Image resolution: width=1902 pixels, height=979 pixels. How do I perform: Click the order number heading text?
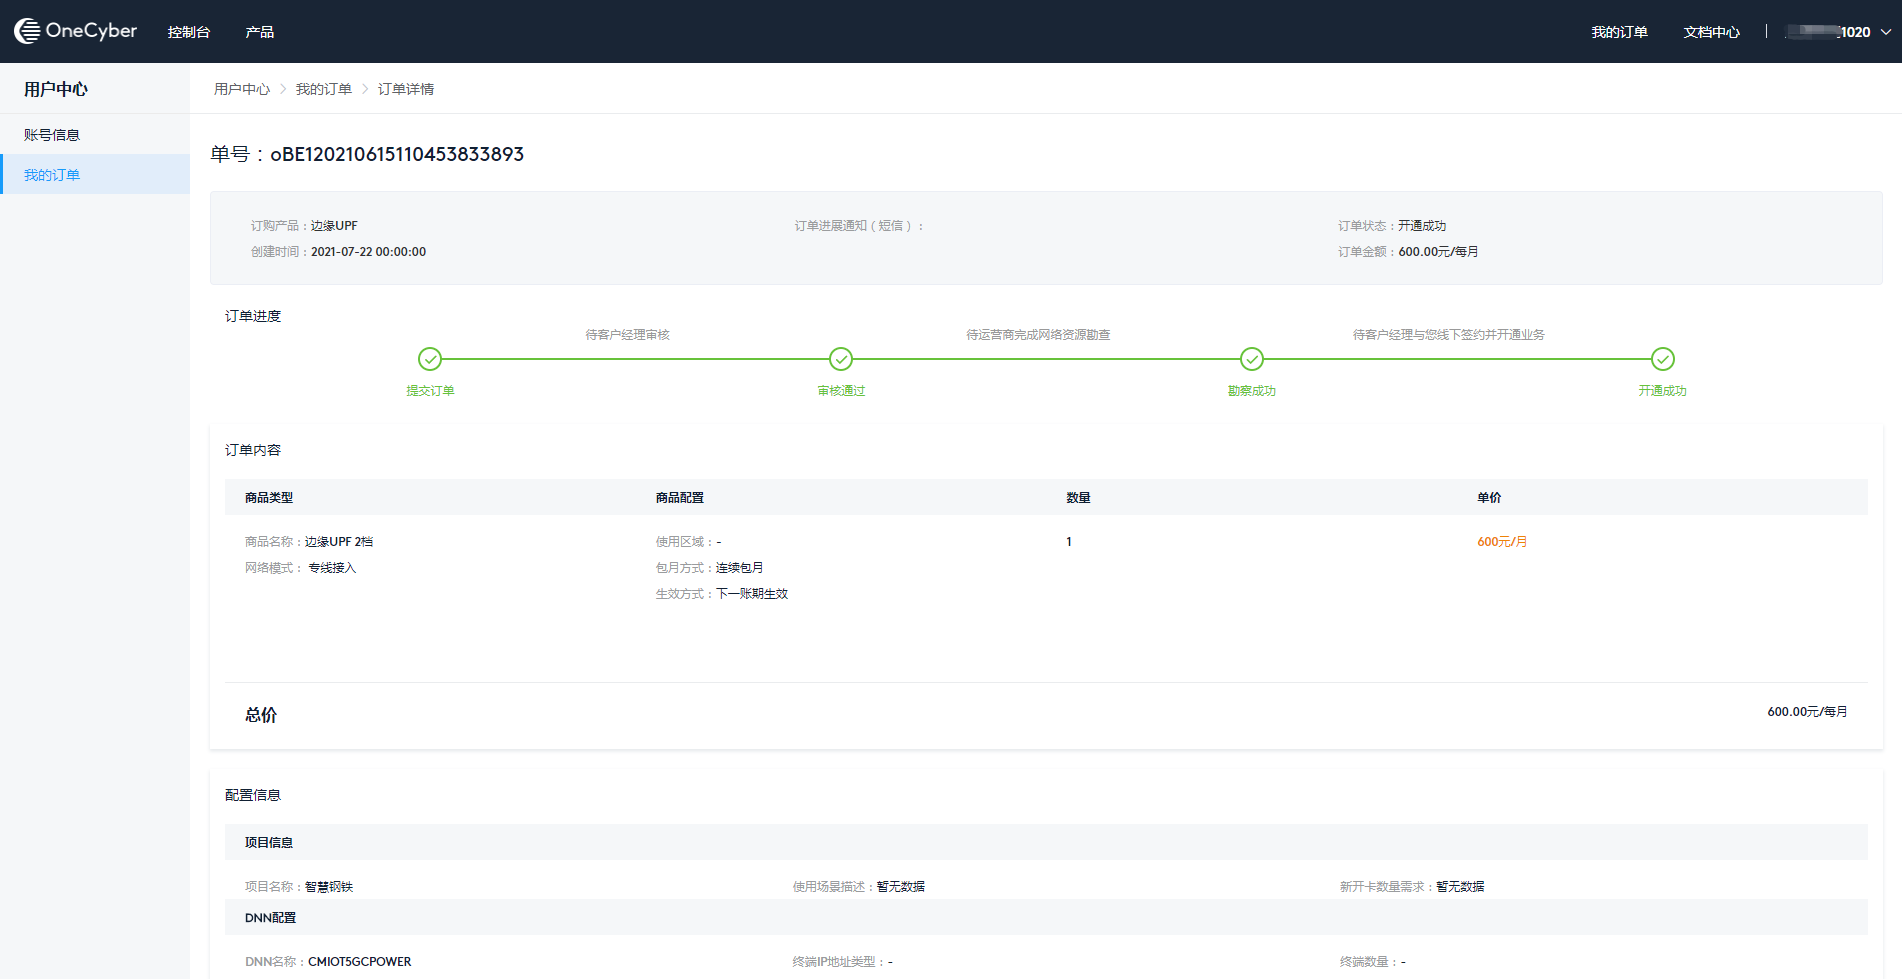point(367,154)
